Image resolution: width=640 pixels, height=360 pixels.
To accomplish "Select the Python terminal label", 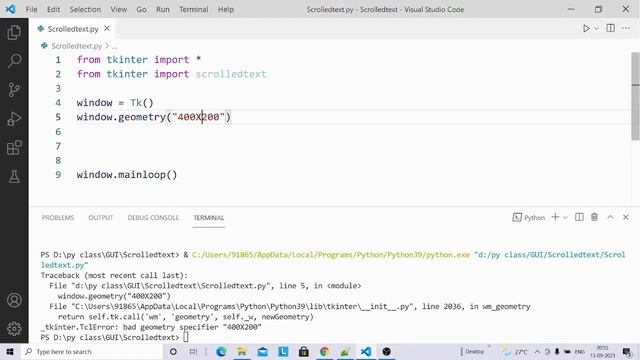I will coord(529,218).
